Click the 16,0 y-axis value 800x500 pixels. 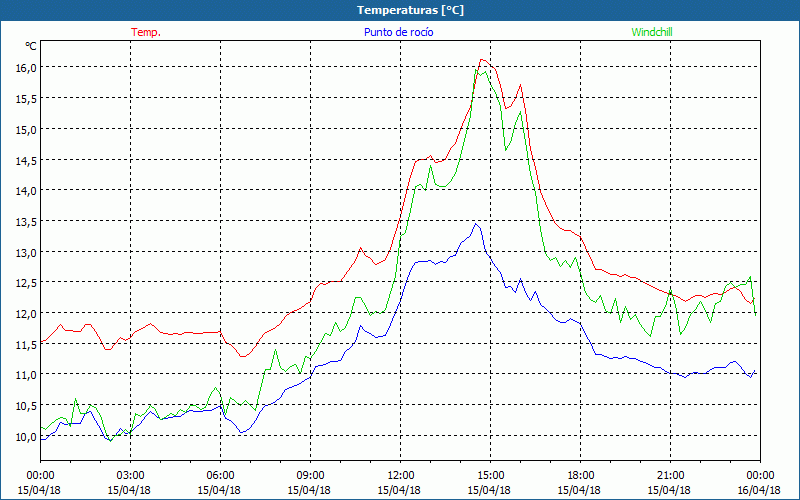point(26,67)
